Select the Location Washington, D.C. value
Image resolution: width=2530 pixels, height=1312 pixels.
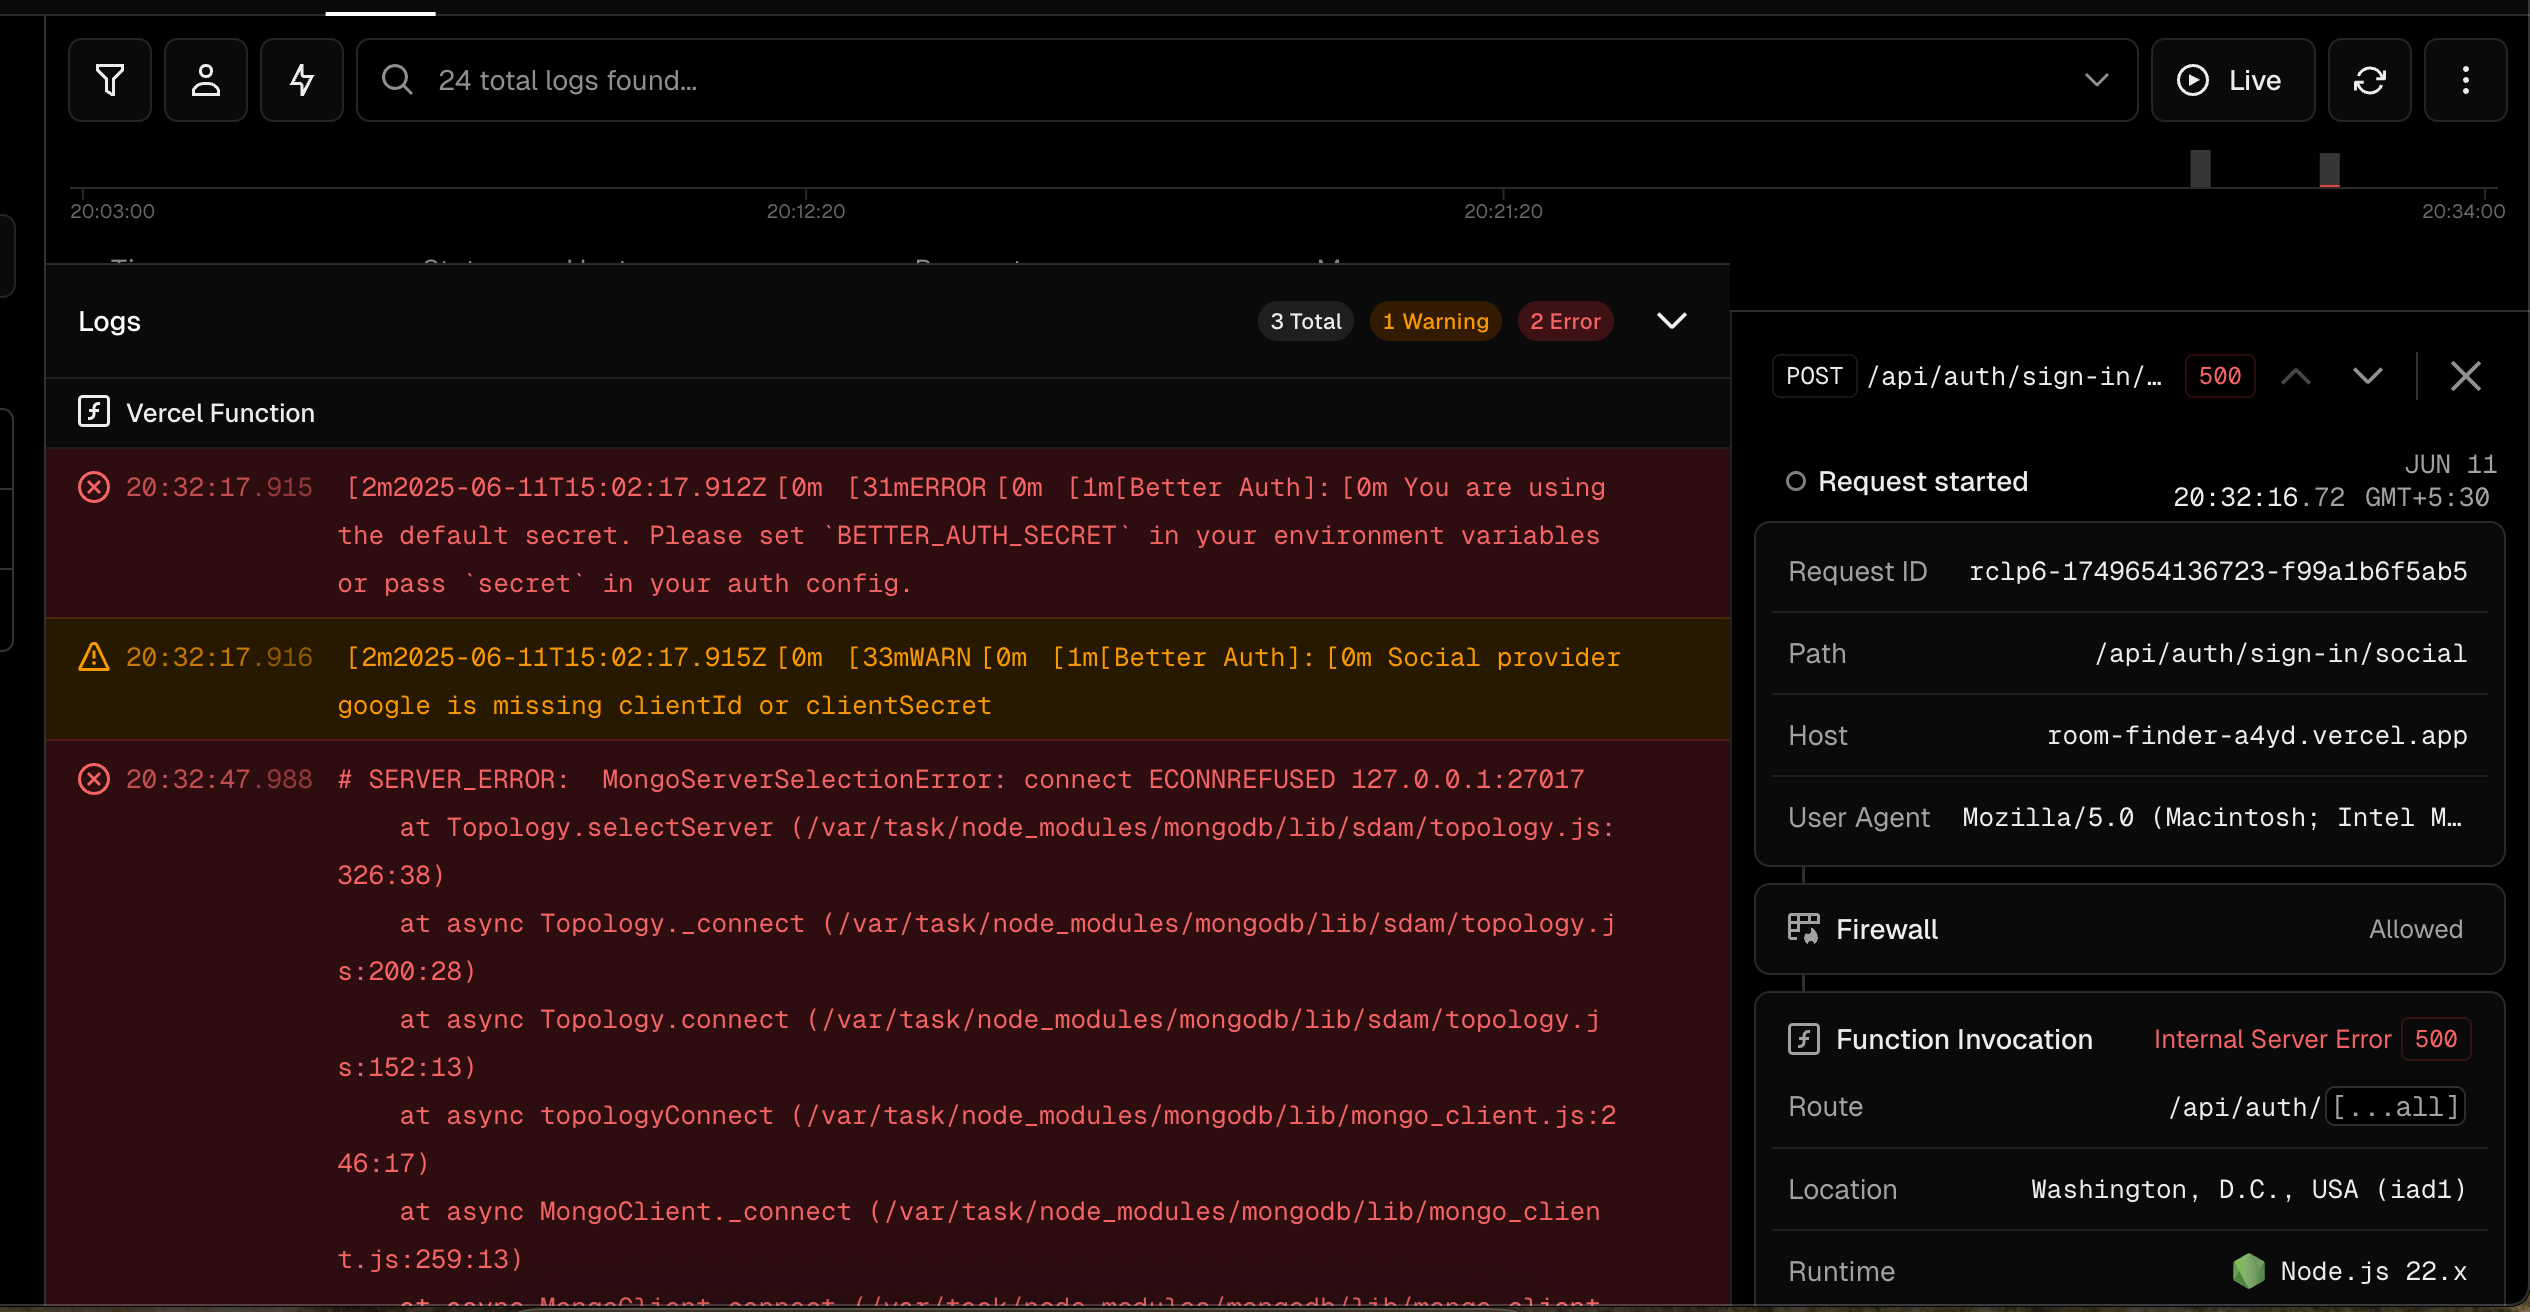pos(2249,1189)
